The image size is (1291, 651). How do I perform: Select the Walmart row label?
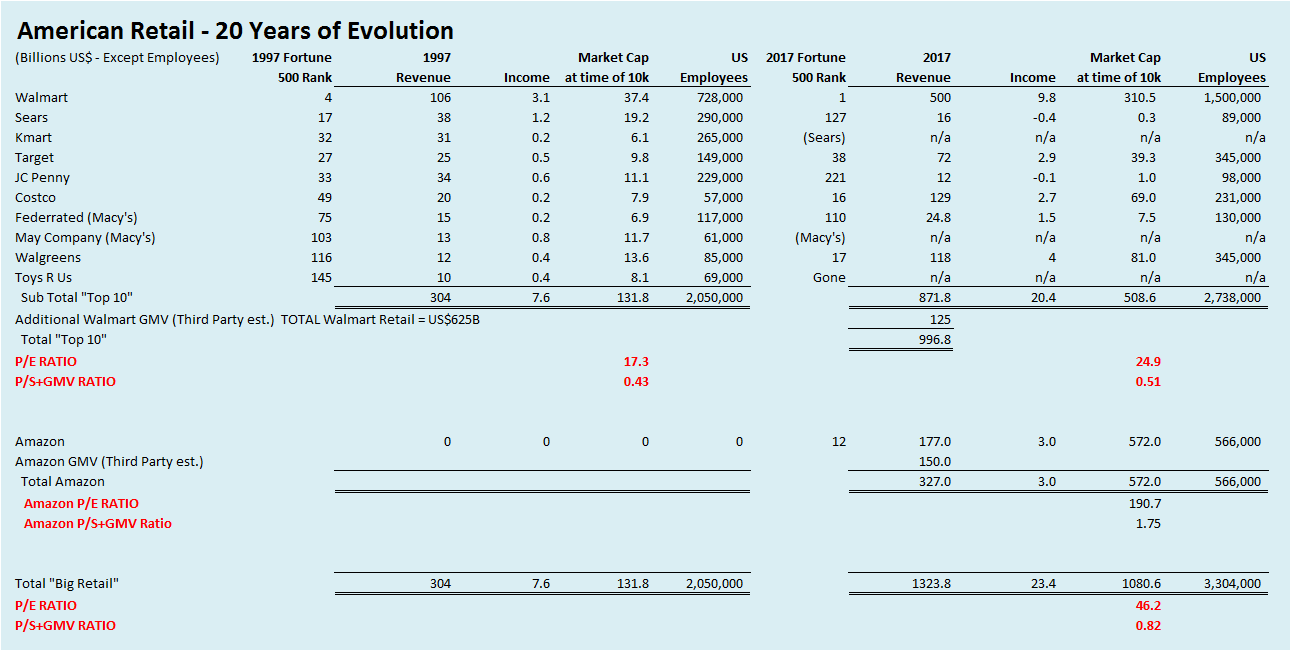coord(42,97)
